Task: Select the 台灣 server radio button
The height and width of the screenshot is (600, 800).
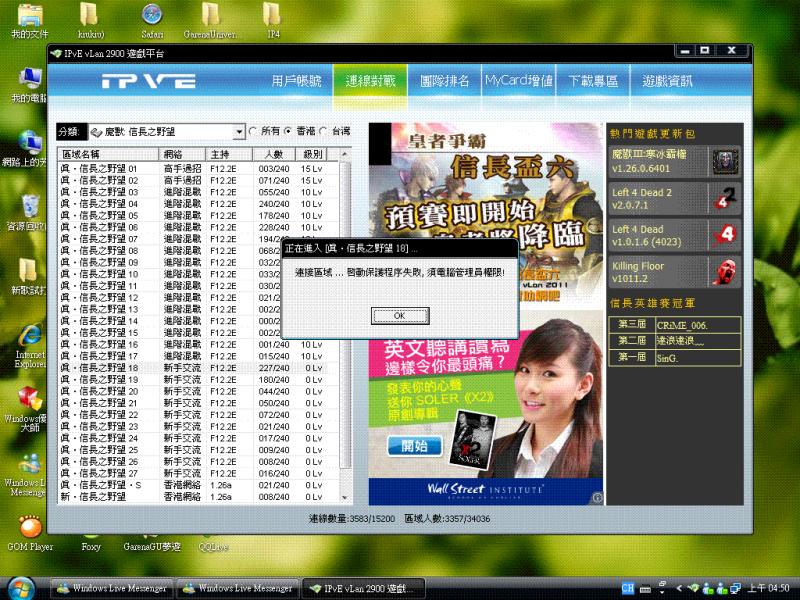Action: pos(324,130)
